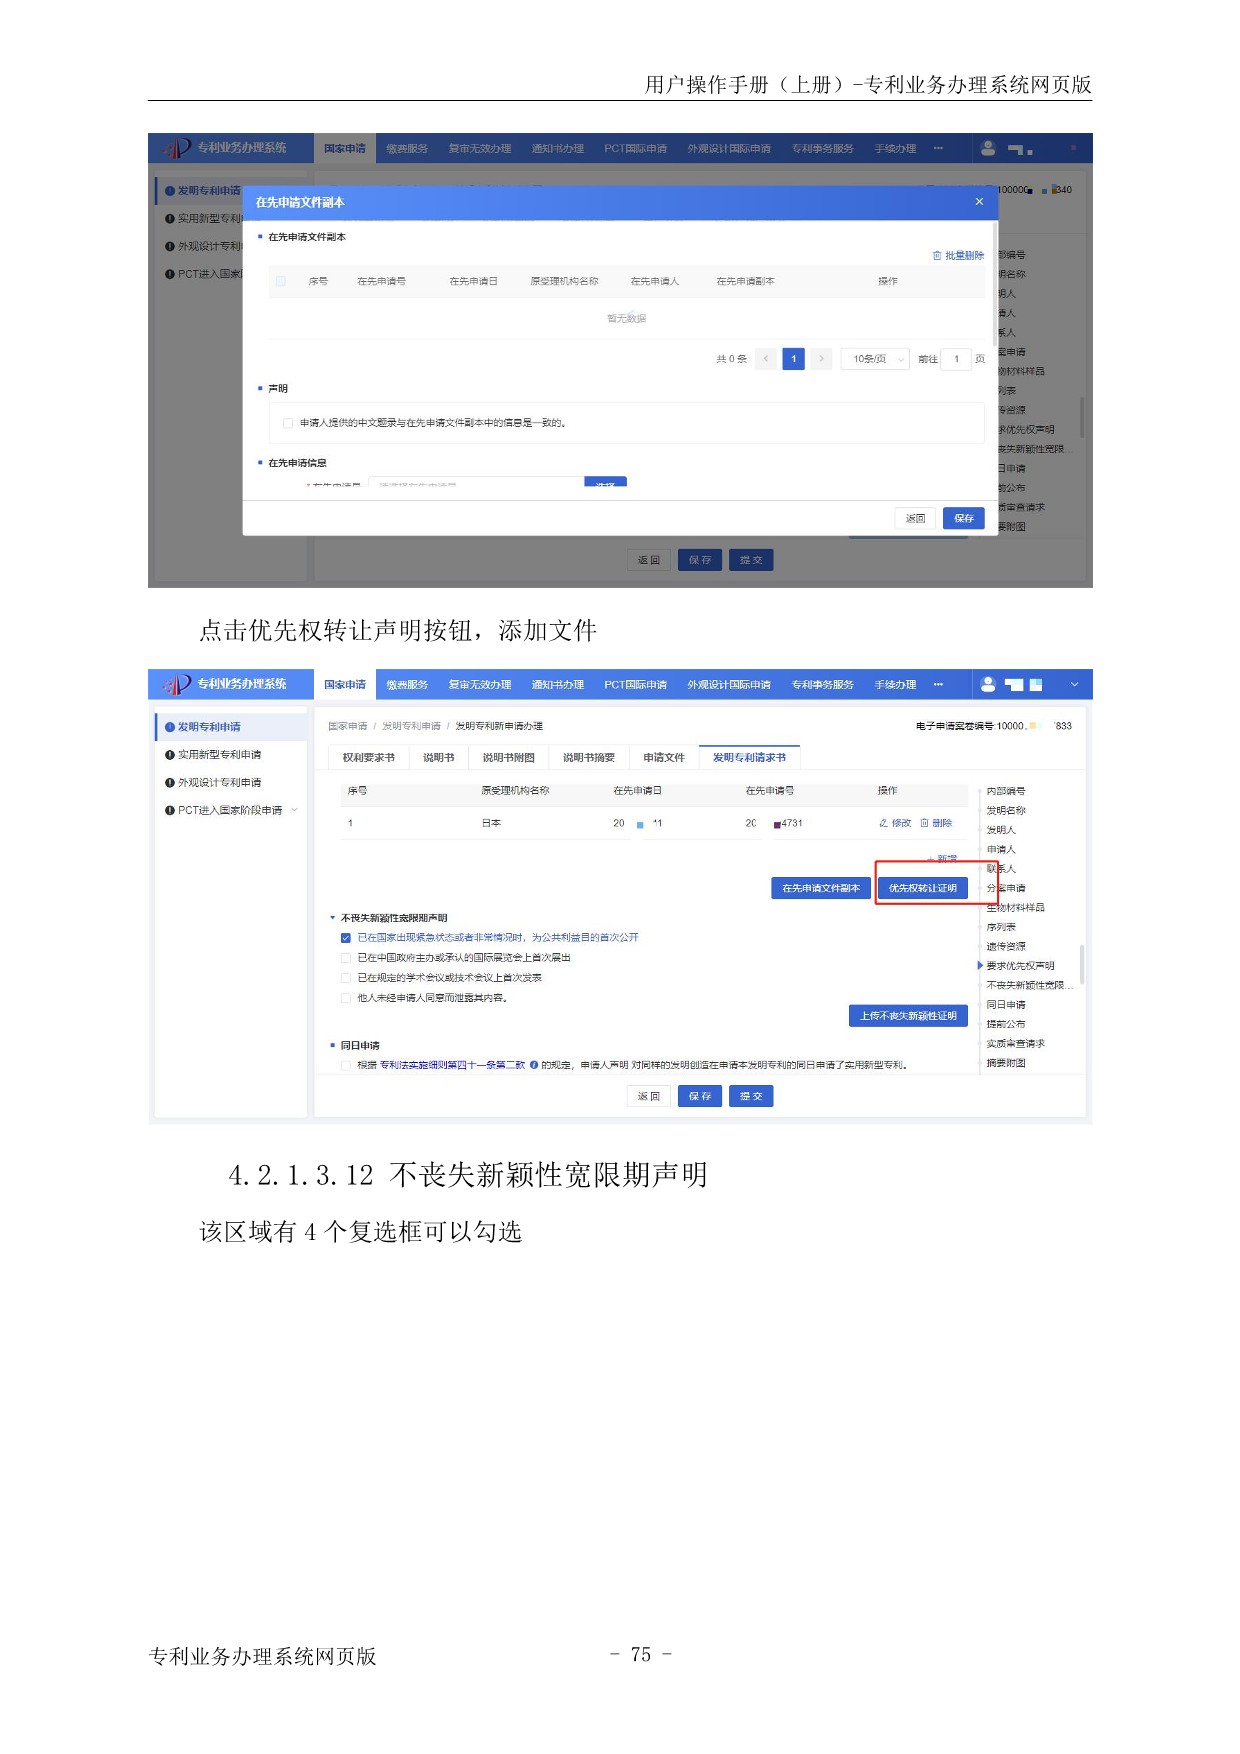
Task: Uncheck 已在国家出现紧急状态或者非常情况时 checkbox
Action: [346, 938]
